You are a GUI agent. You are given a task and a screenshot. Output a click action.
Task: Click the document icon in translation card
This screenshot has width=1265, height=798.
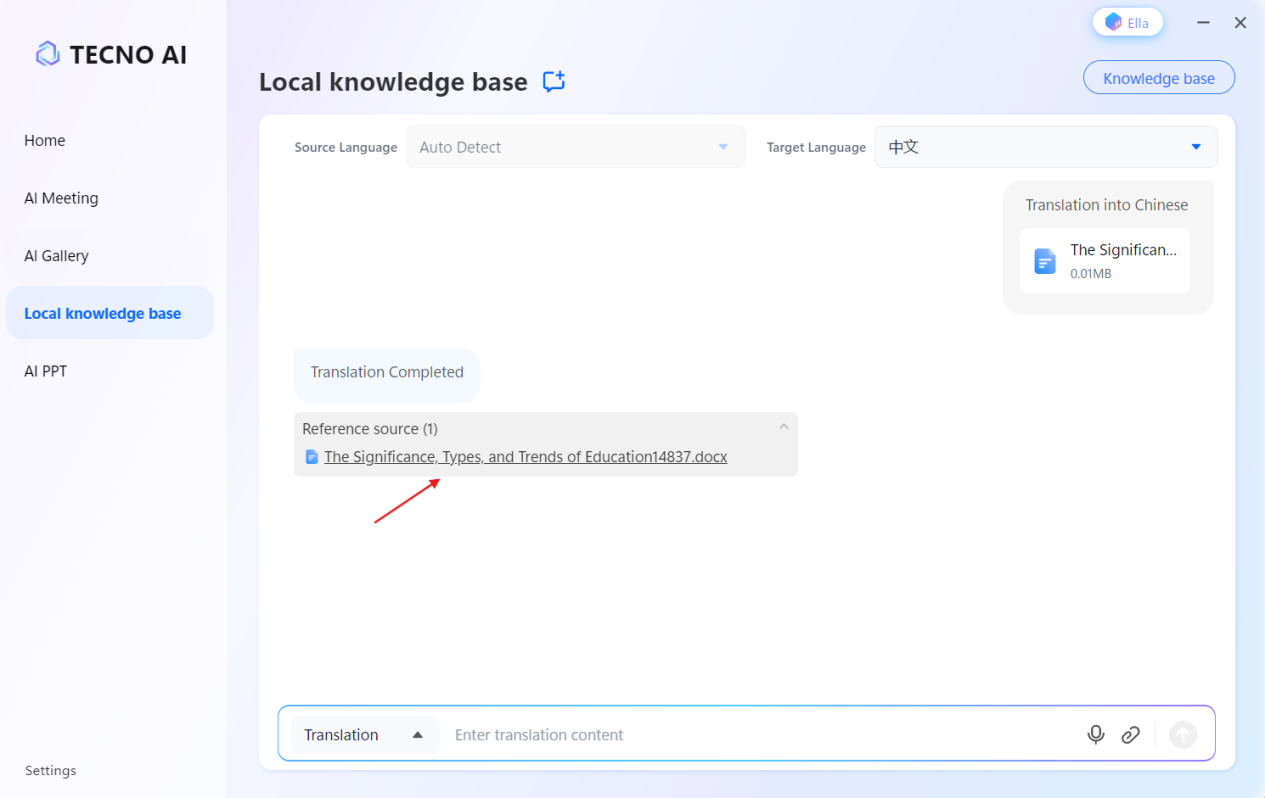pos(1045,261)
